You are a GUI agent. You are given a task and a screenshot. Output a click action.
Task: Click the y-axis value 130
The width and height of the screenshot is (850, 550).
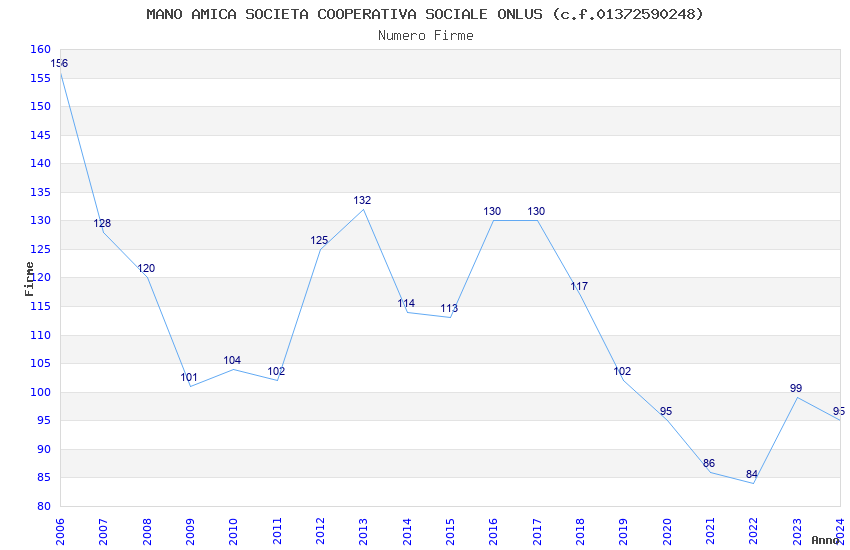coord(41,221)
